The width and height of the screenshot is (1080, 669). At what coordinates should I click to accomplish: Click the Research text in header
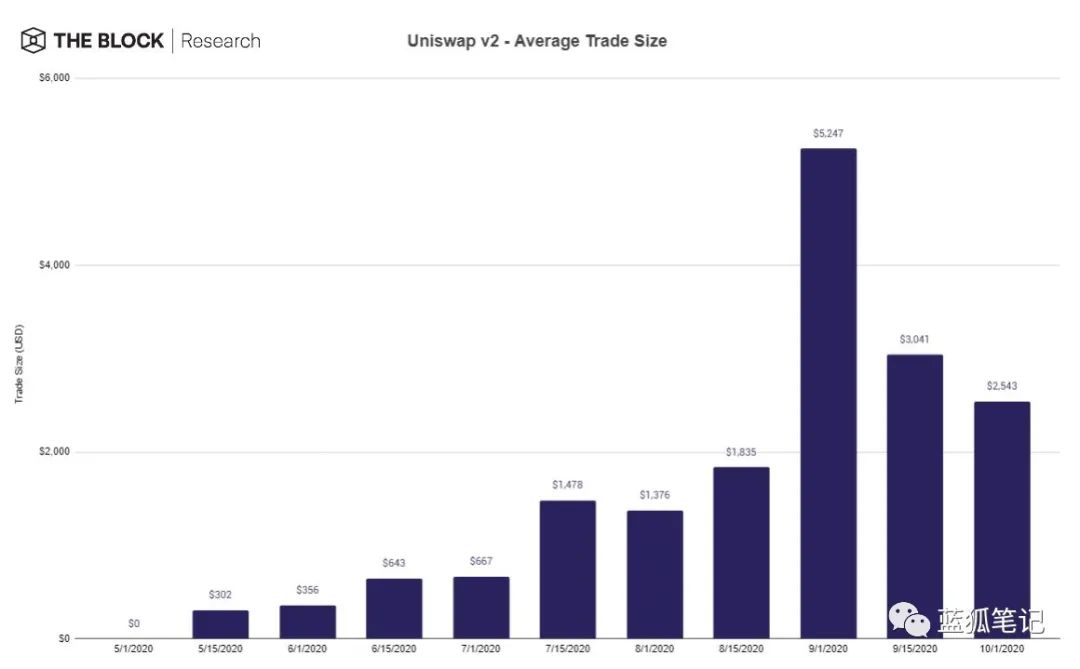click(x=220, y=41)
